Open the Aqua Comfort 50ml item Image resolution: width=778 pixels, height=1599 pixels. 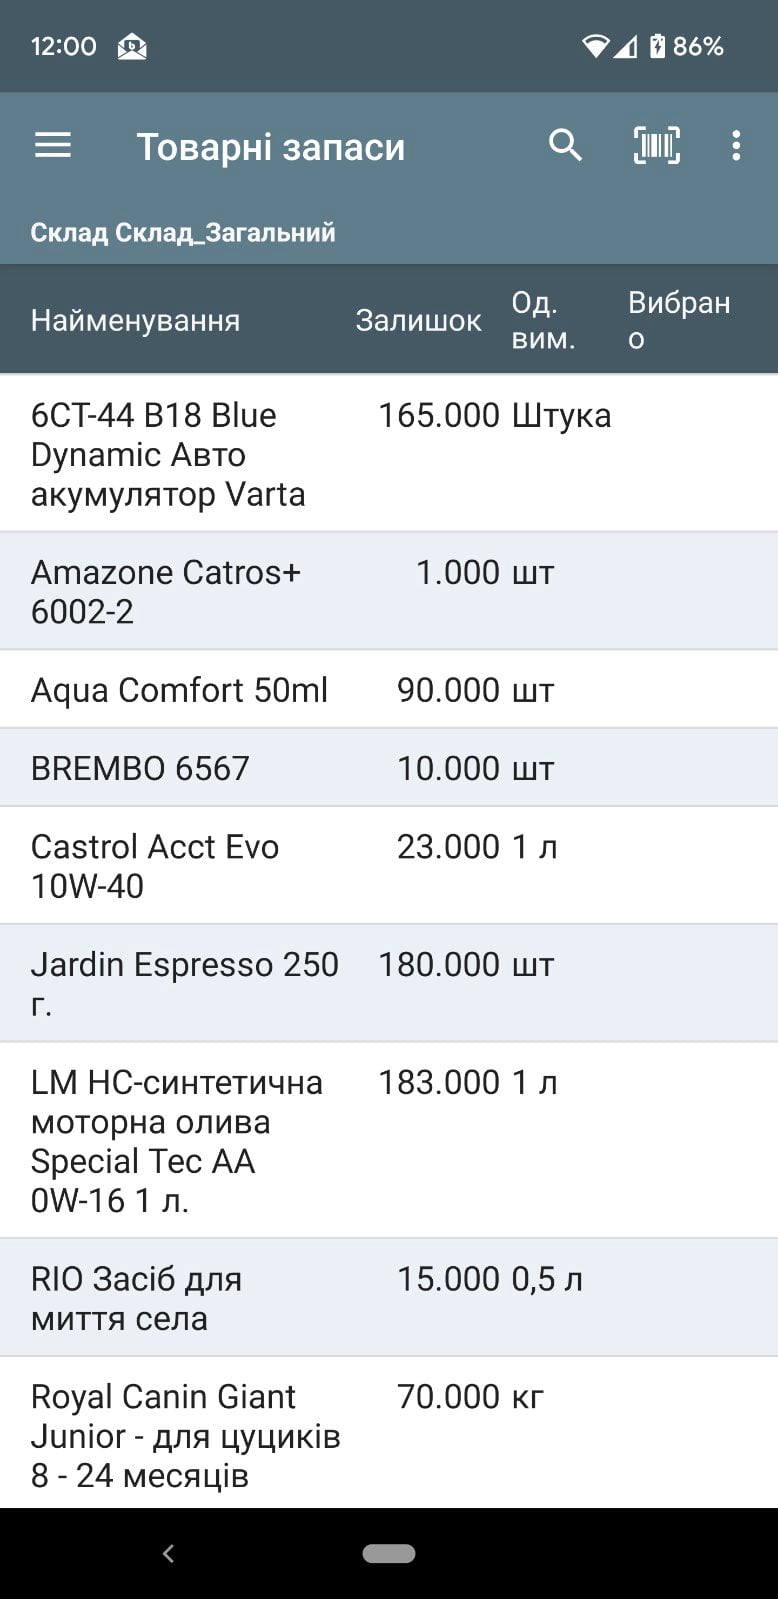tap(389, 689)
